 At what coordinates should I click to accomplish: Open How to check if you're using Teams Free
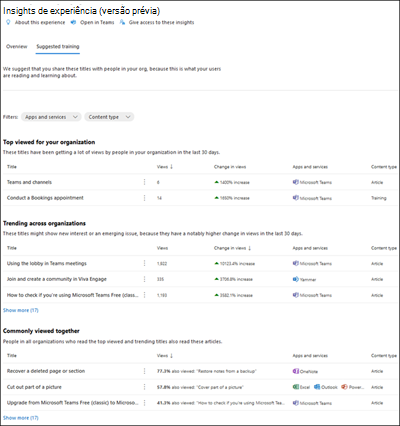click(73, 295)
